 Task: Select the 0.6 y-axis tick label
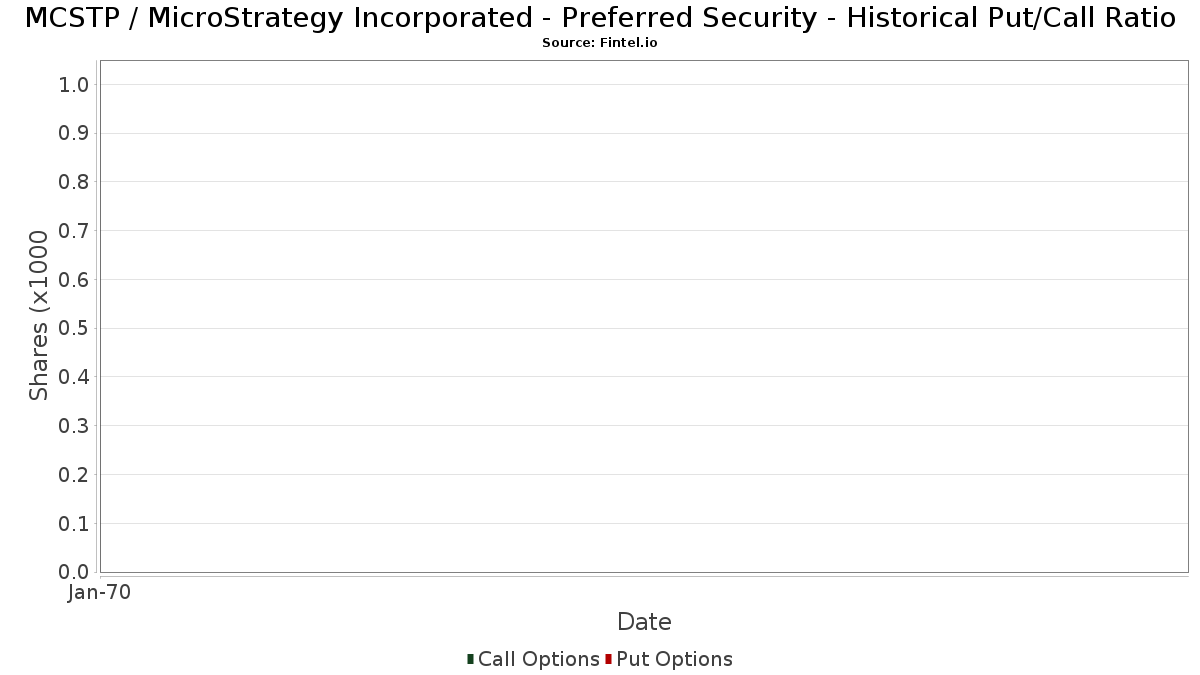pyautogui.click(x=74, y=280)
